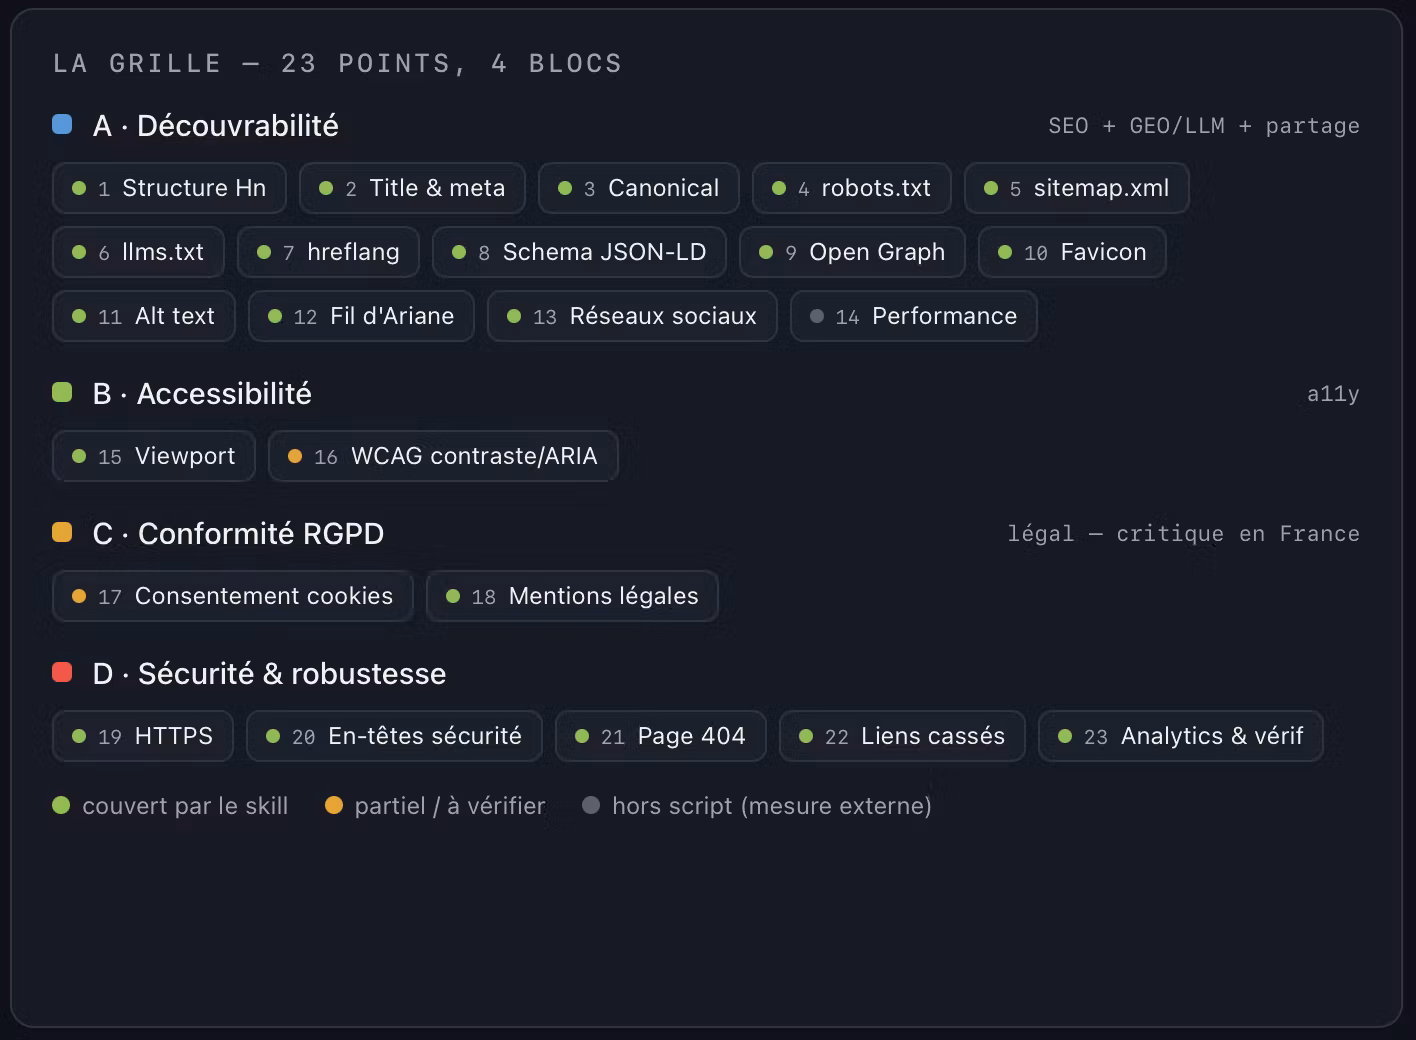The image size is (1416, 1040).
Task: Click the blue square beside A · Découvrabilité
Action: pyautogui.click(x=62, y=124)
